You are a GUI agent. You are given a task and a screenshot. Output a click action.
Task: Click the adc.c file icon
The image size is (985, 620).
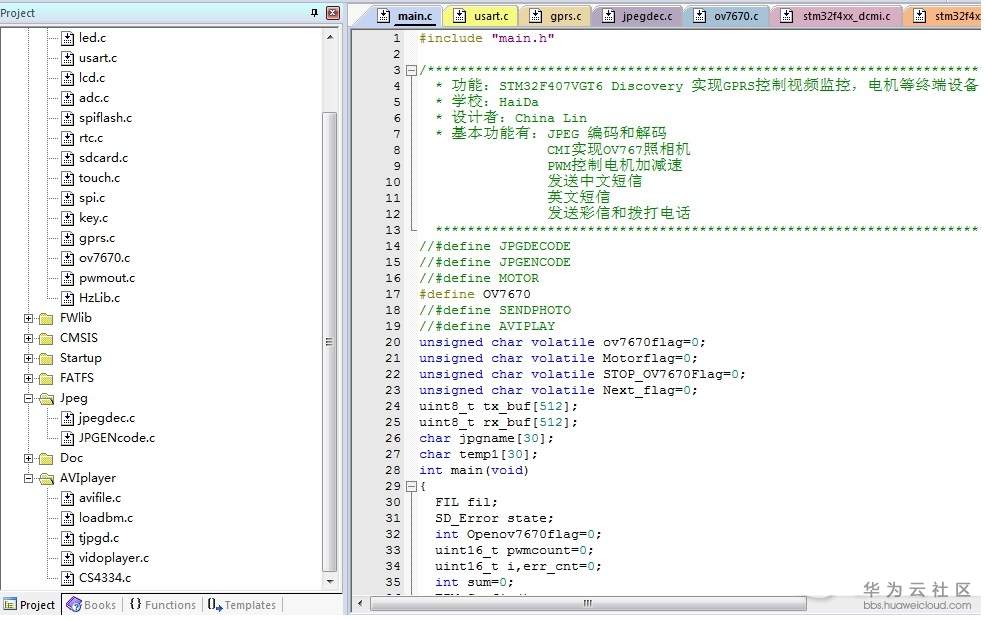(67, 99)
